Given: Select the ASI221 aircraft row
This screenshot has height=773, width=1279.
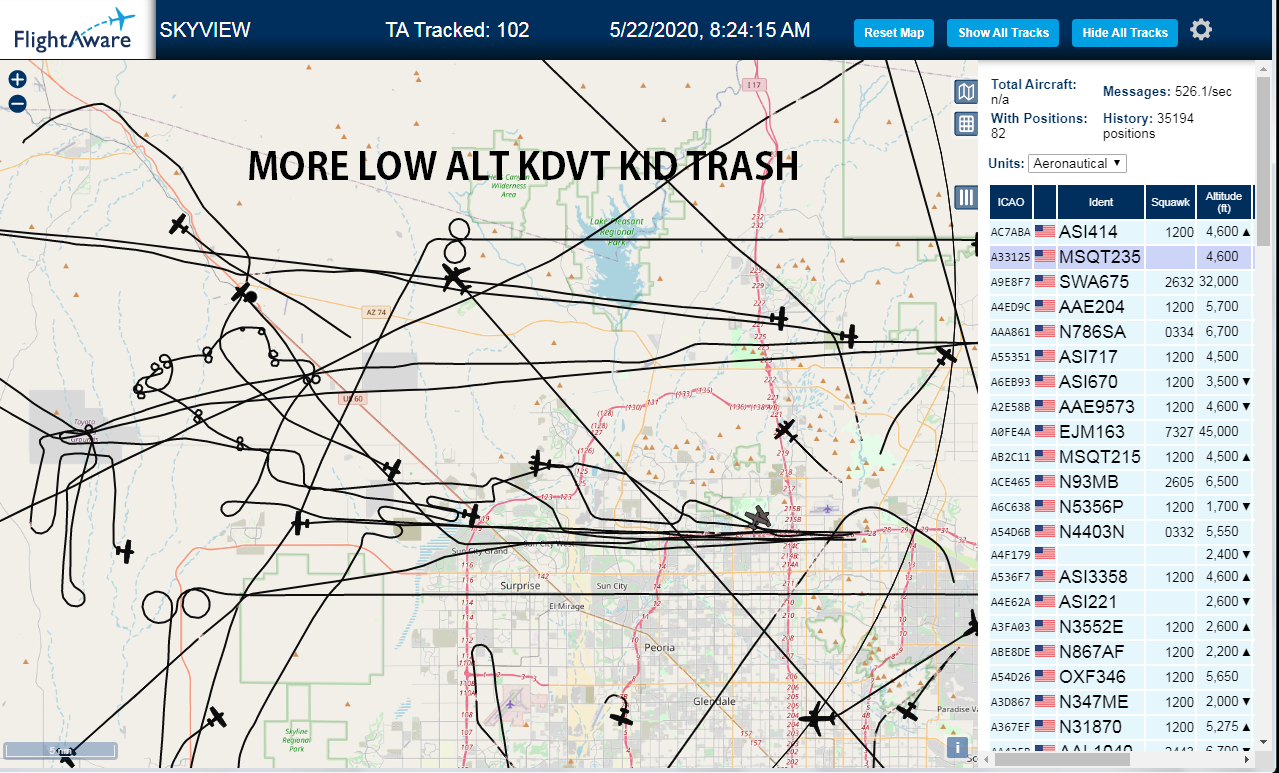Looking at the screenshot, I should [x=1121, y=602].
